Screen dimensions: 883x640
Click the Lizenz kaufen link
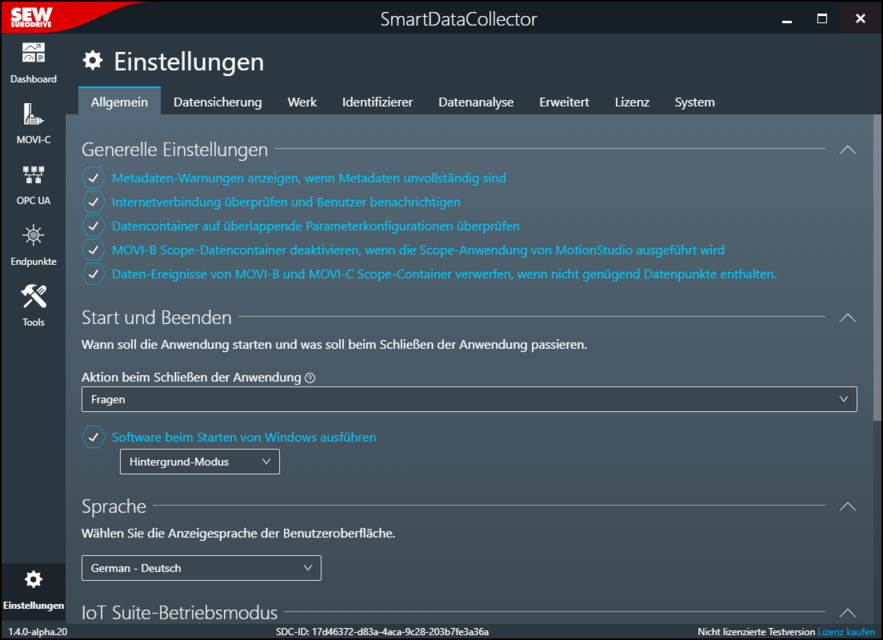pos(845,632)
